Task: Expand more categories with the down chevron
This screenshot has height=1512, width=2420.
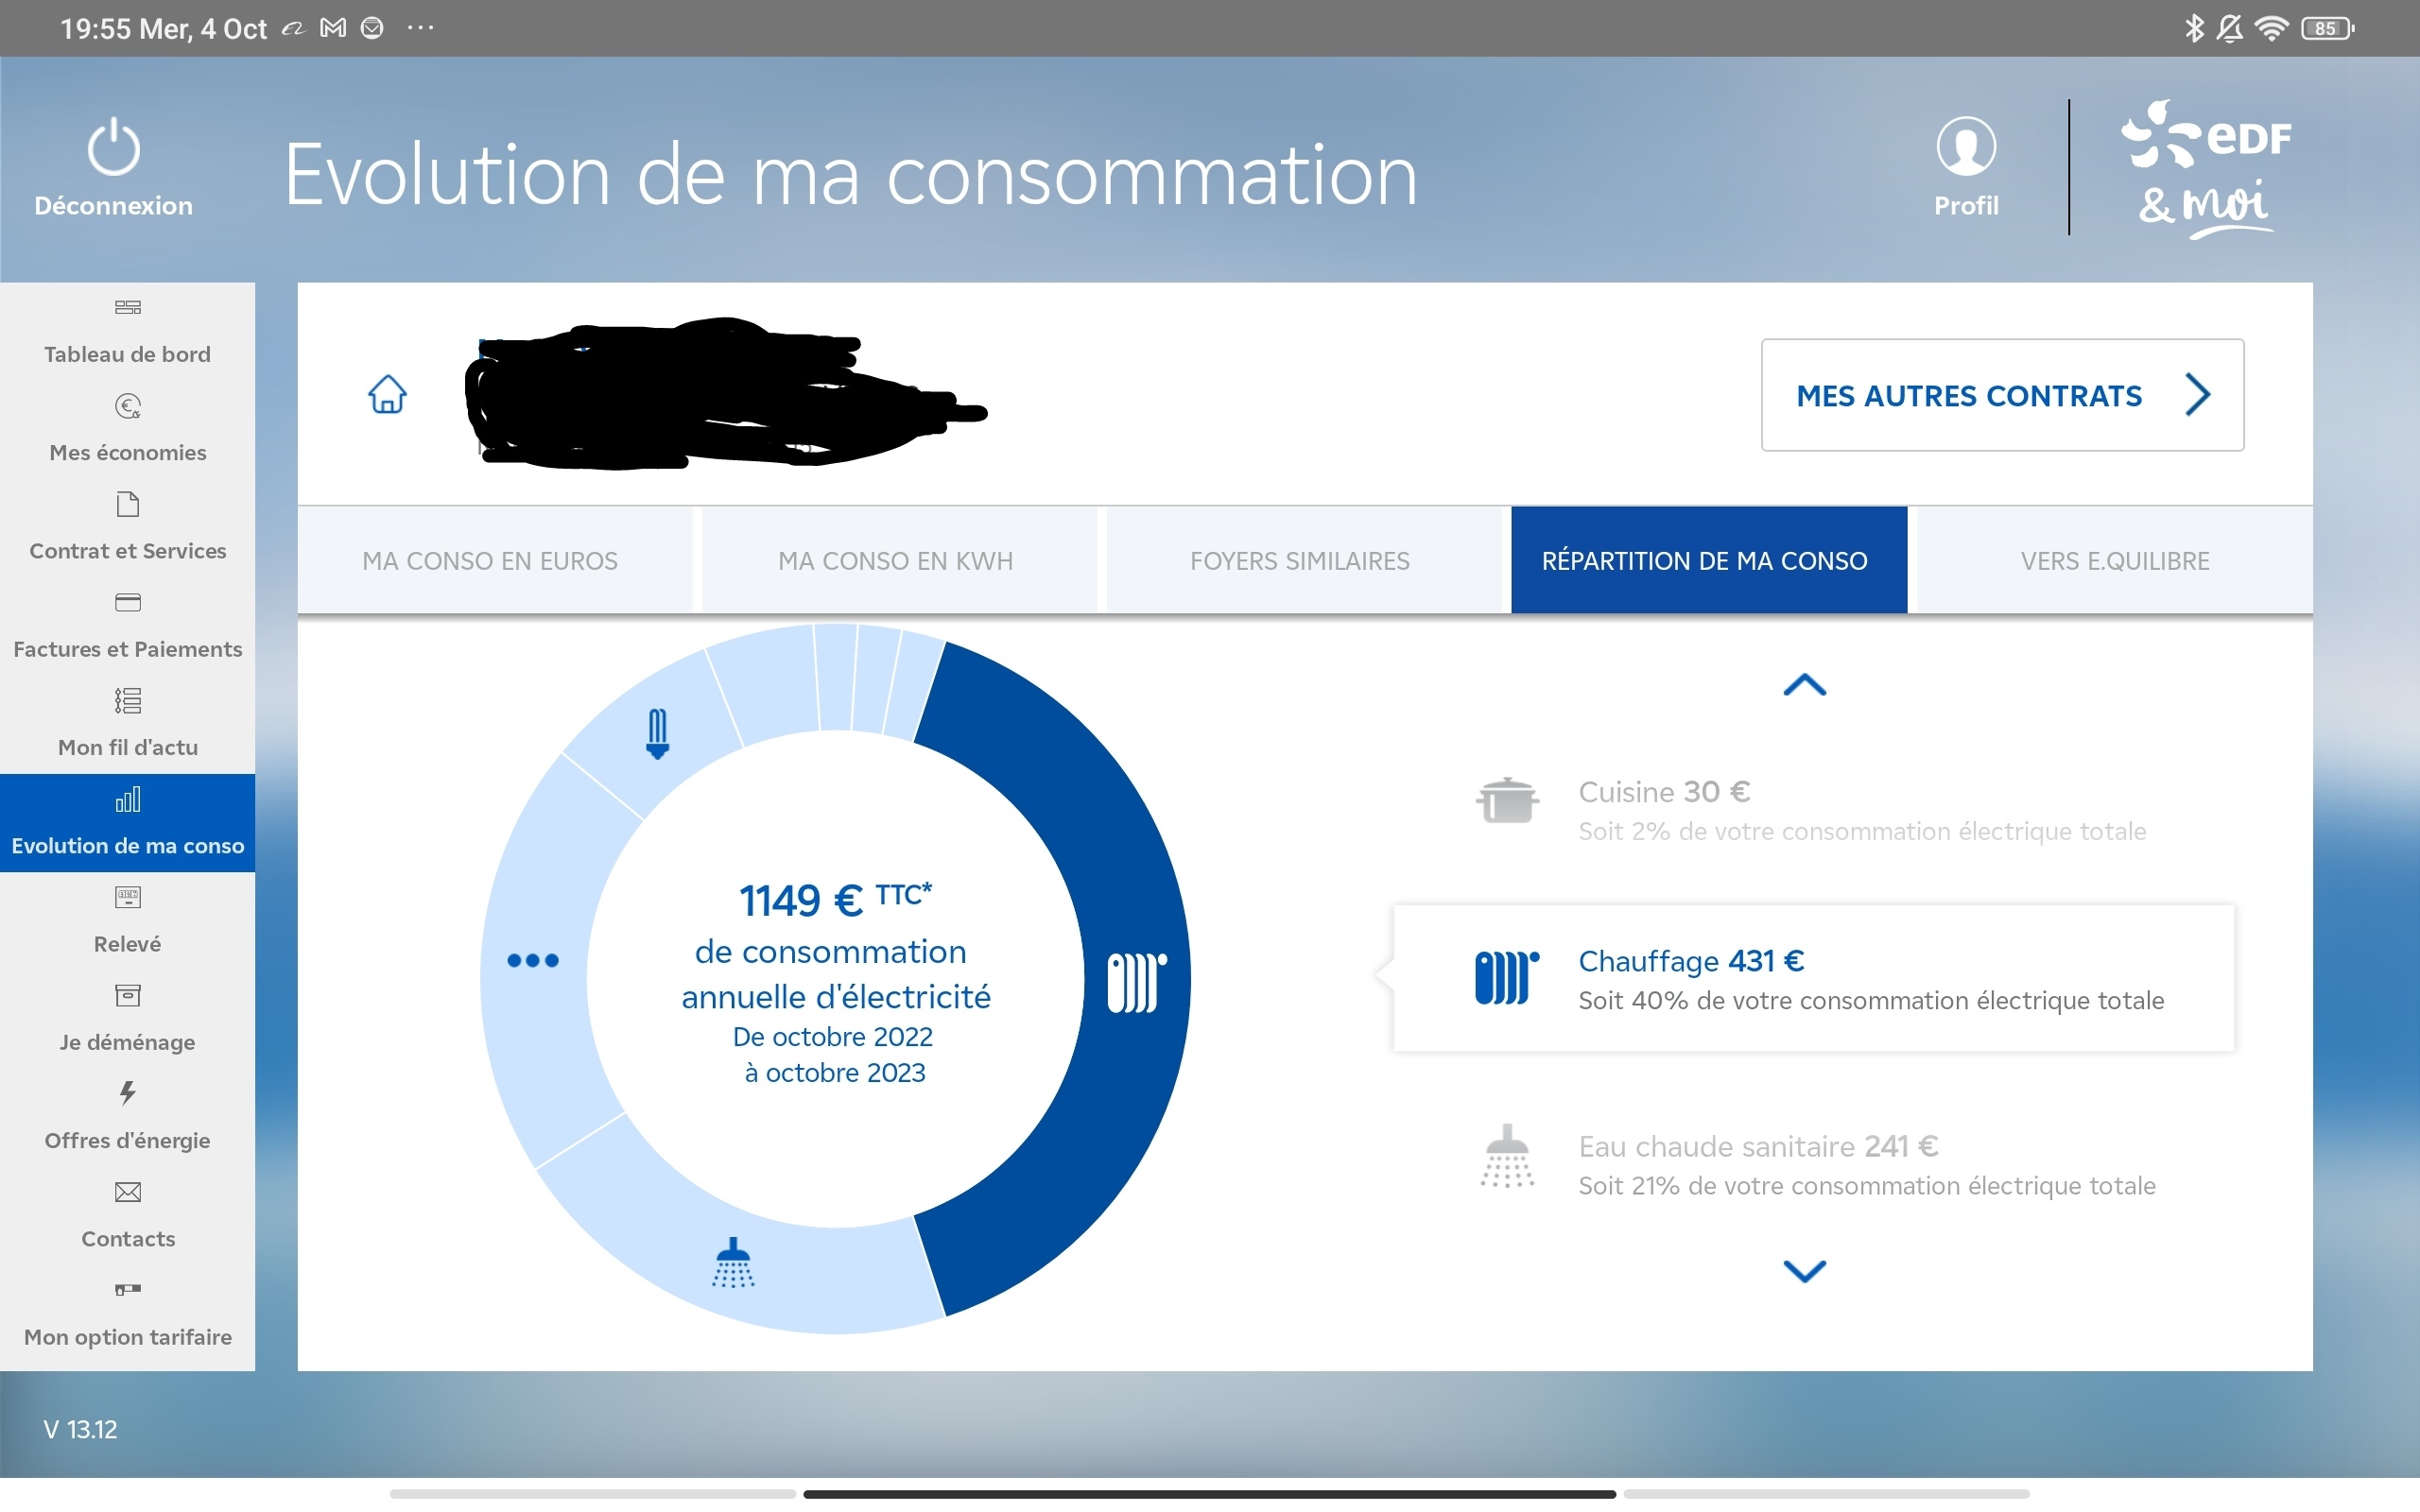Action: point(1803,1271)
